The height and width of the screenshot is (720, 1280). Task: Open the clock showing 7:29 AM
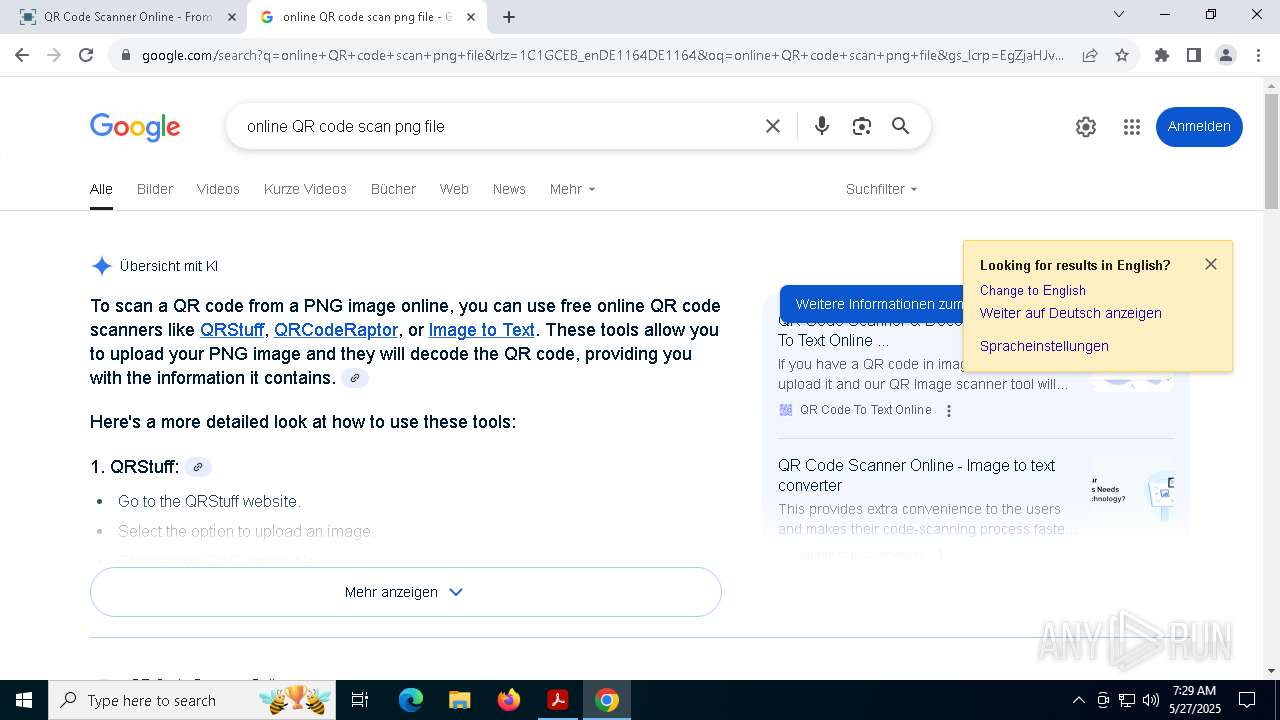[x=1195, y=700]
